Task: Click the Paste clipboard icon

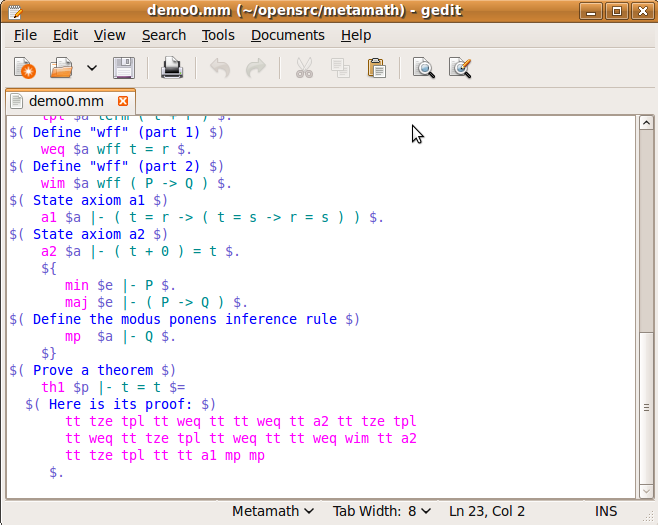Action: click(376, 68)
